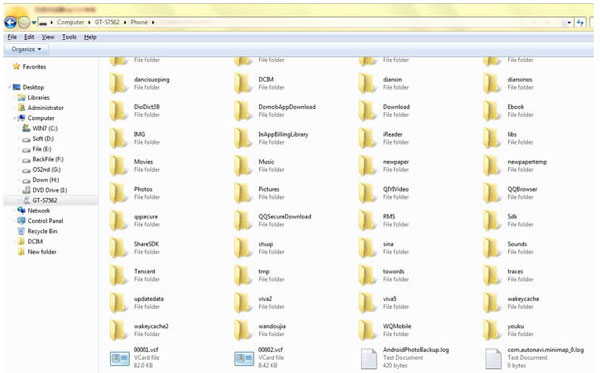This screenshot has height=373, width=600.
Task: Click the Refresh button beside address bar
Action: tap(580, 23)
